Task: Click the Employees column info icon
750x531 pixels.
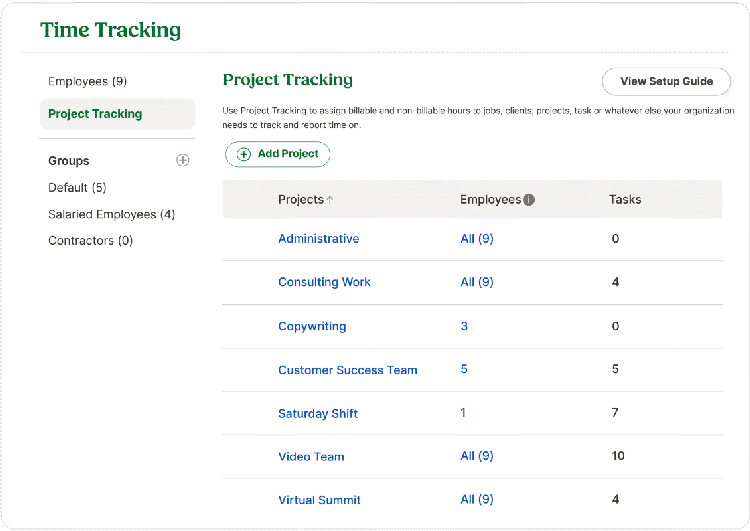Action: [x=529, y=200]
